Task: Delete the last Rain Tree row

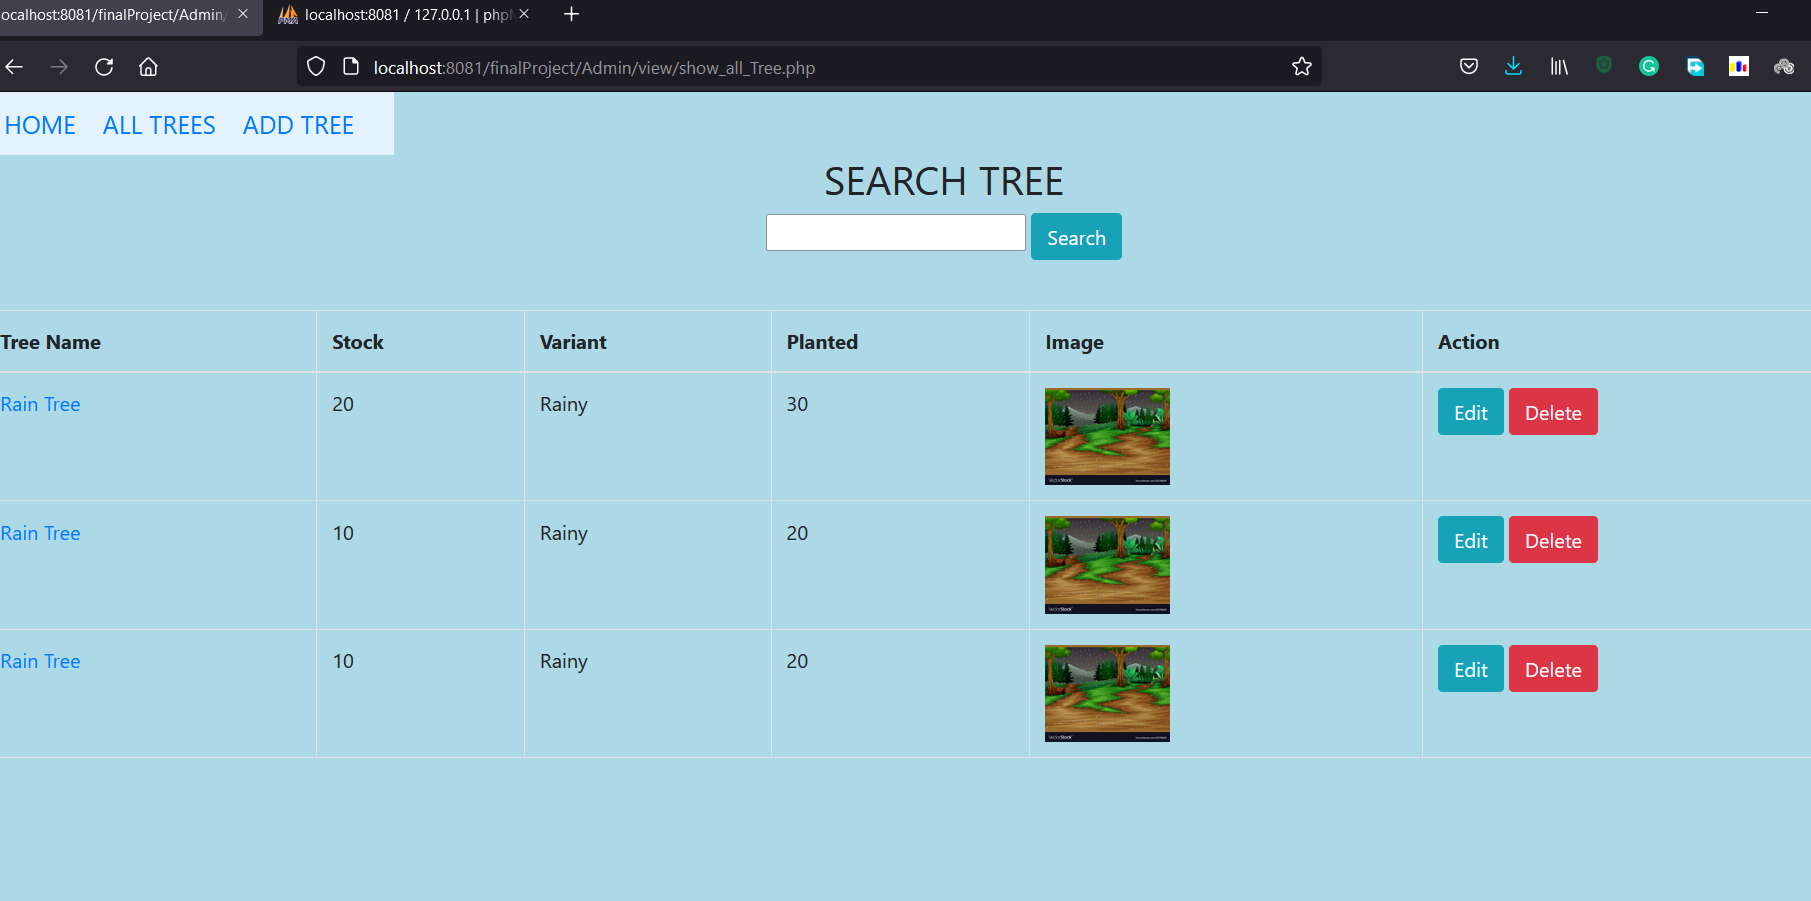Action: tap(1552, 668)
